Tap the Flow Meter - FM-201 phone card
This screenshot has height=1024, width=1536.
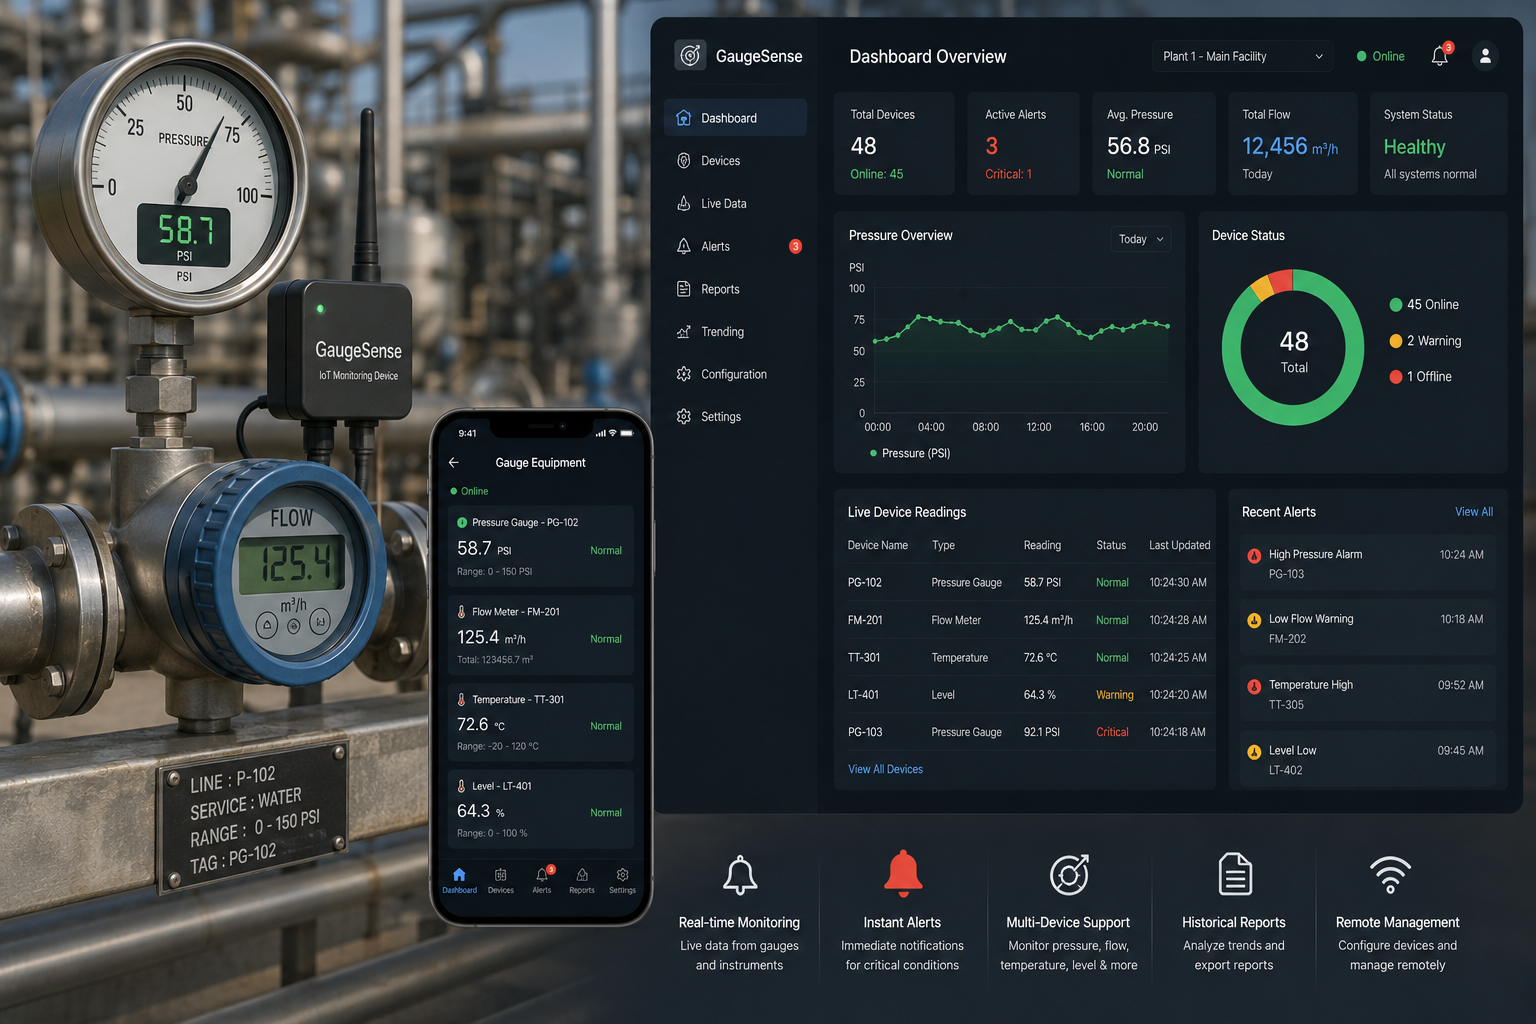[541, 635]
